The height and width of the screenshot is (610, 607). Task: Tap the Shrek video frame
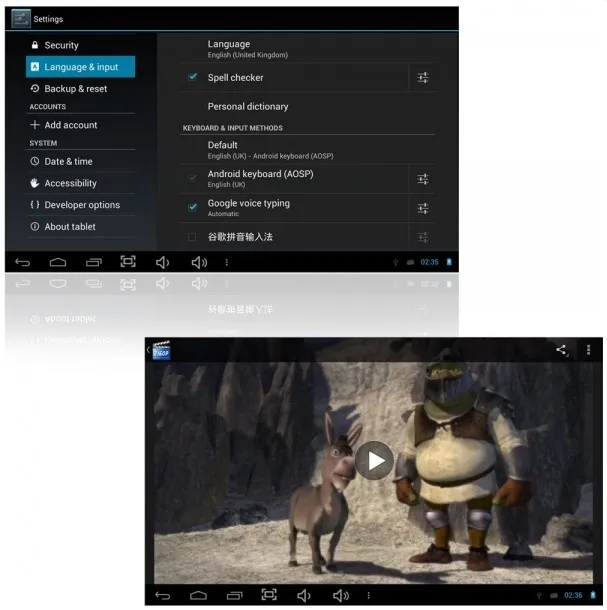coord(373,473)
